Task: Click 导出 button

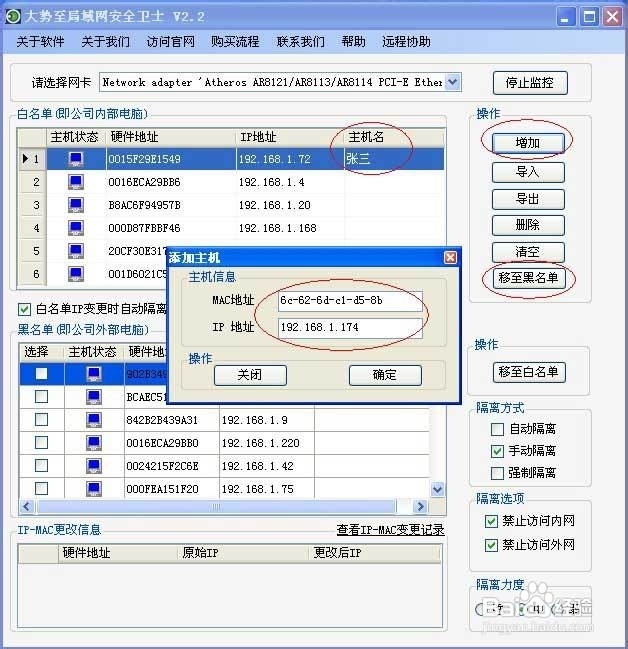Action: coord(528,199)
